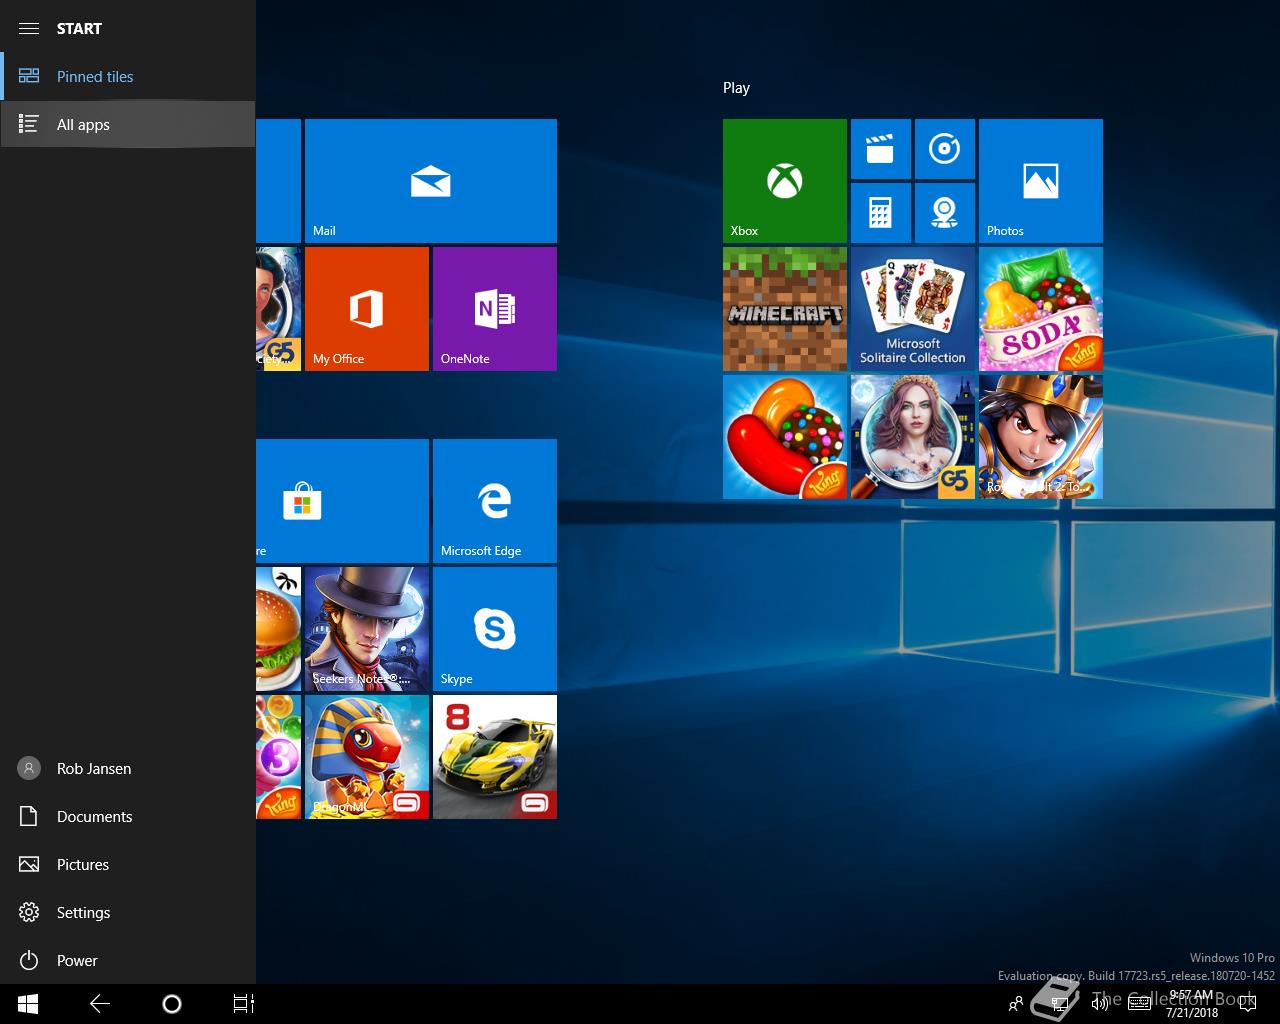Open the Power options
1280x1024 pixels.
[128, 960]
